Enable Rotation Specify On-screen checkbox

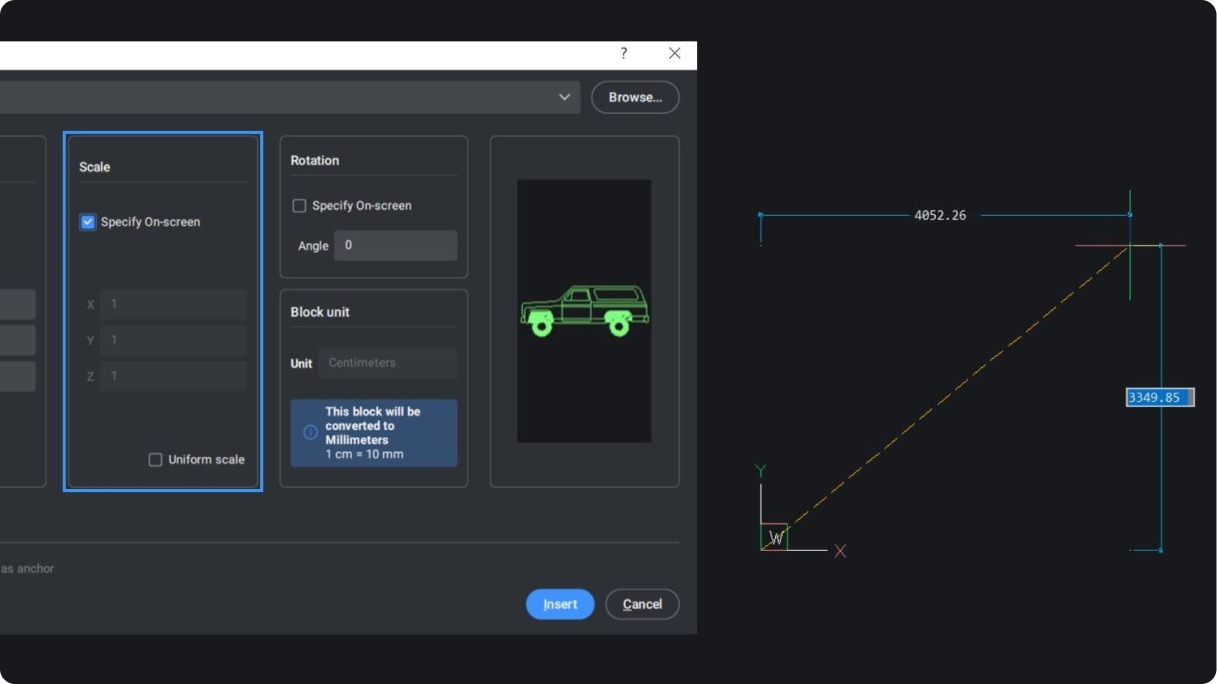click(299, 206)
